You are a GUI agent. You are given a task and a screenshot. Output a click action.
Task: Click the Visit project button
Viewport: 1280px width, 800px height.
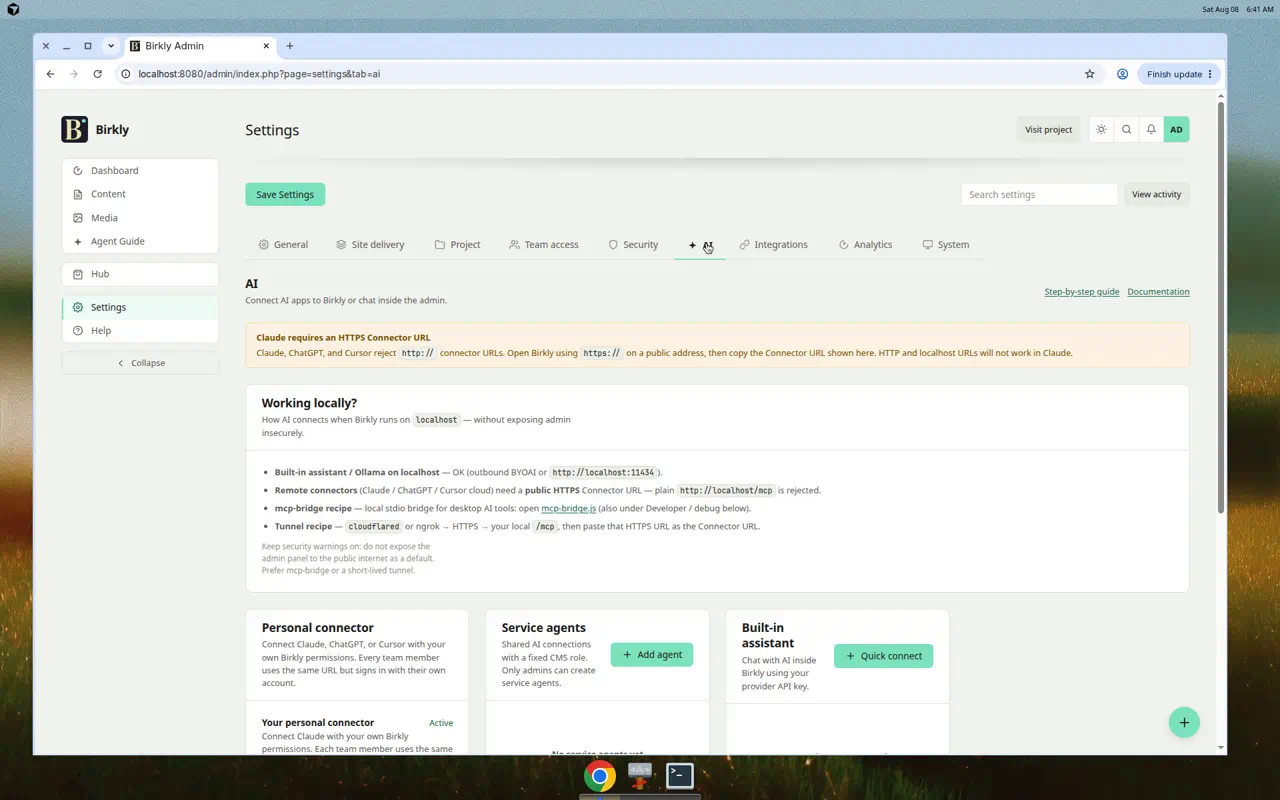[1048, 130]
